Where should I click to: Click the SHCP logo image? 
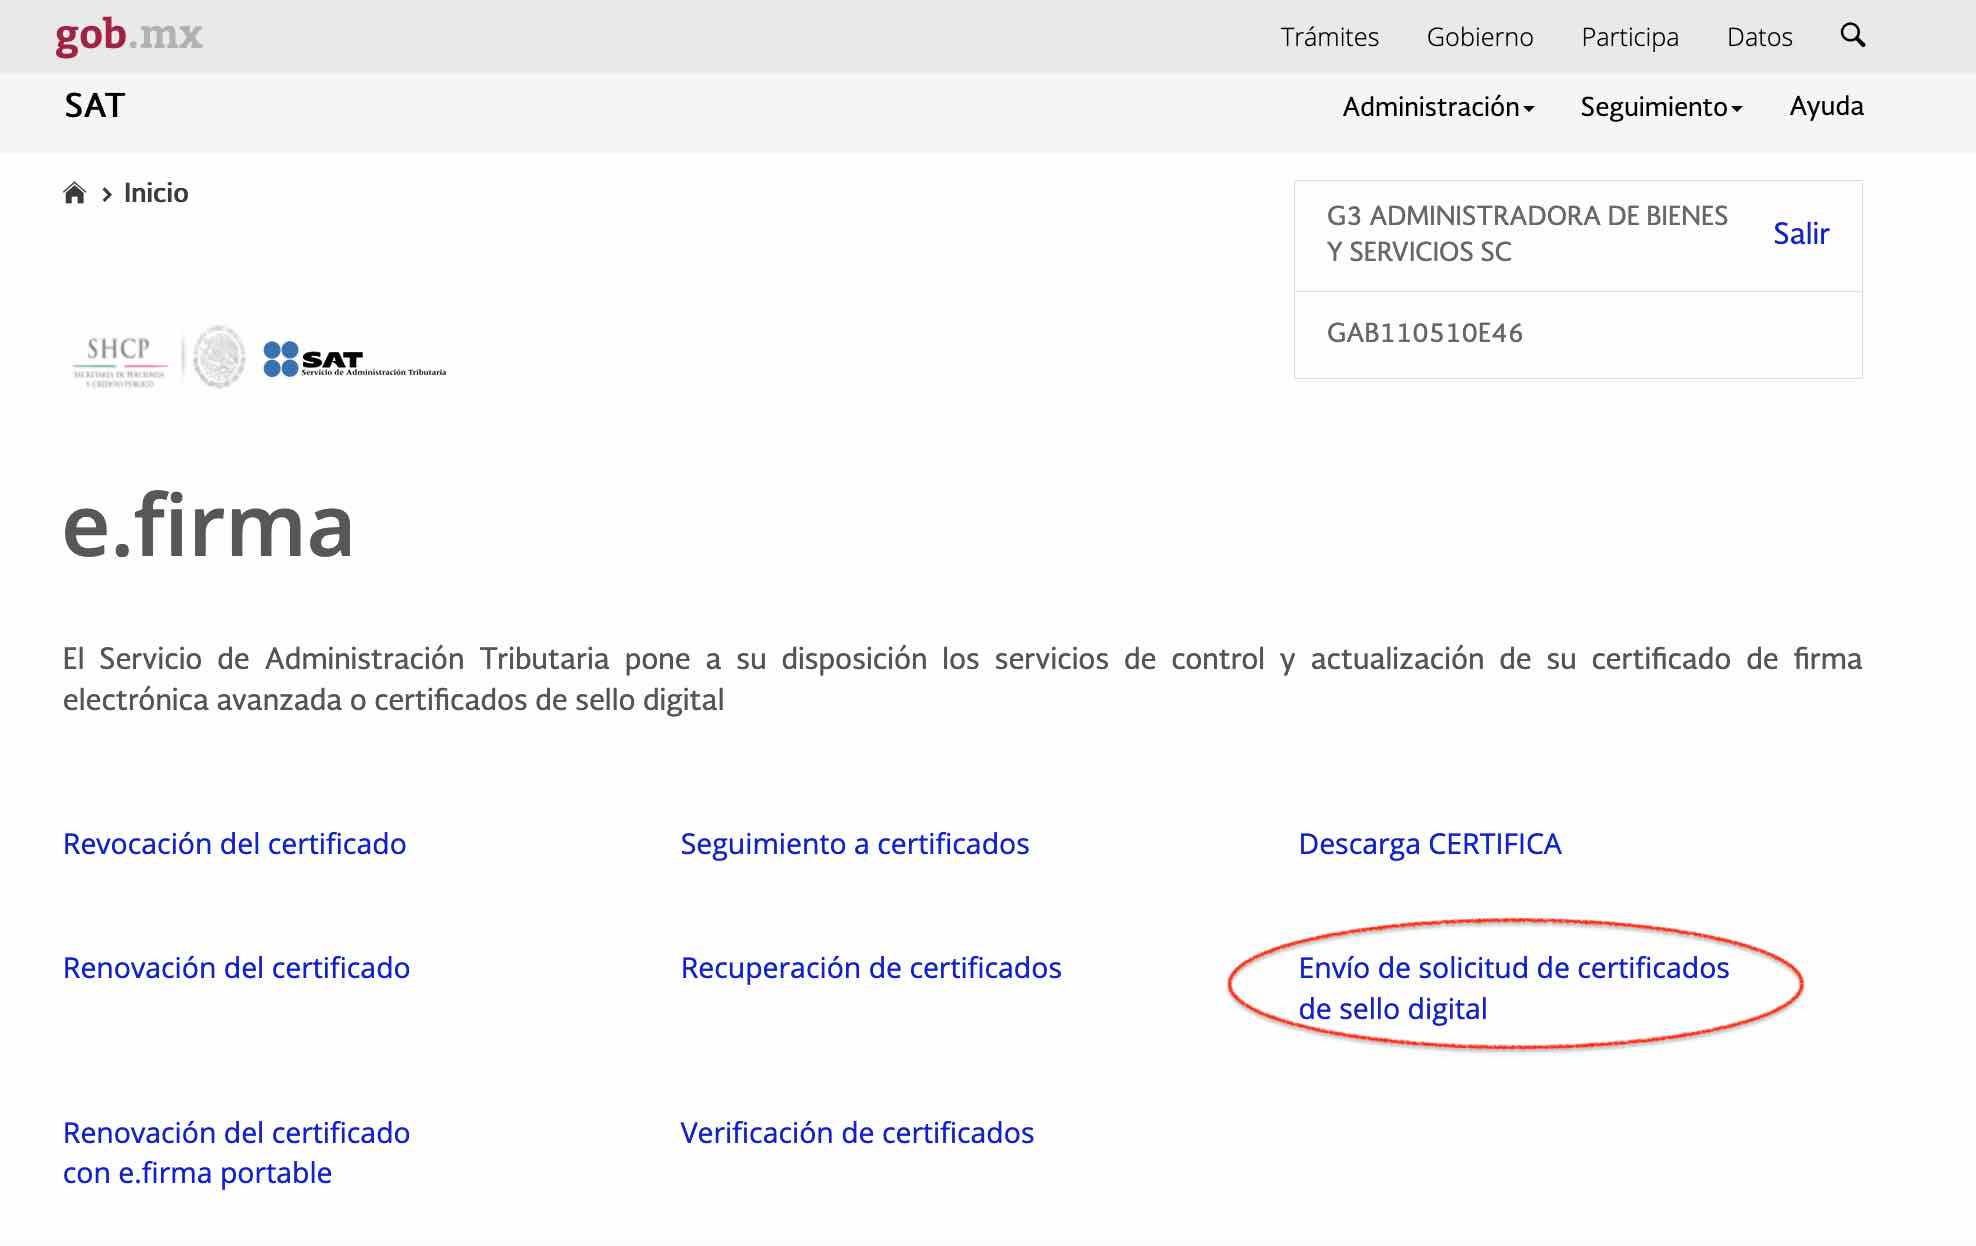(x=119, y=360)
